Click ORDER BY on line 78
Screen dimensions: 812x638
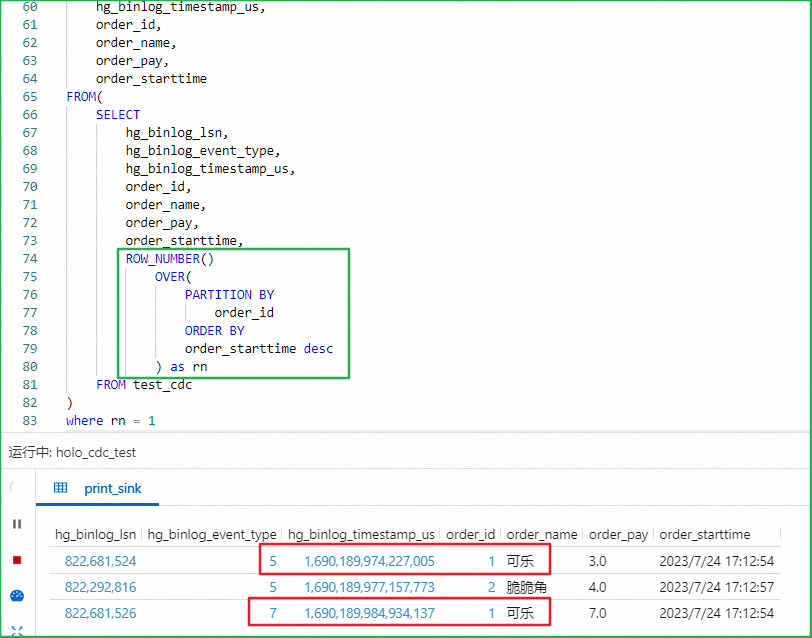[214, 330]
